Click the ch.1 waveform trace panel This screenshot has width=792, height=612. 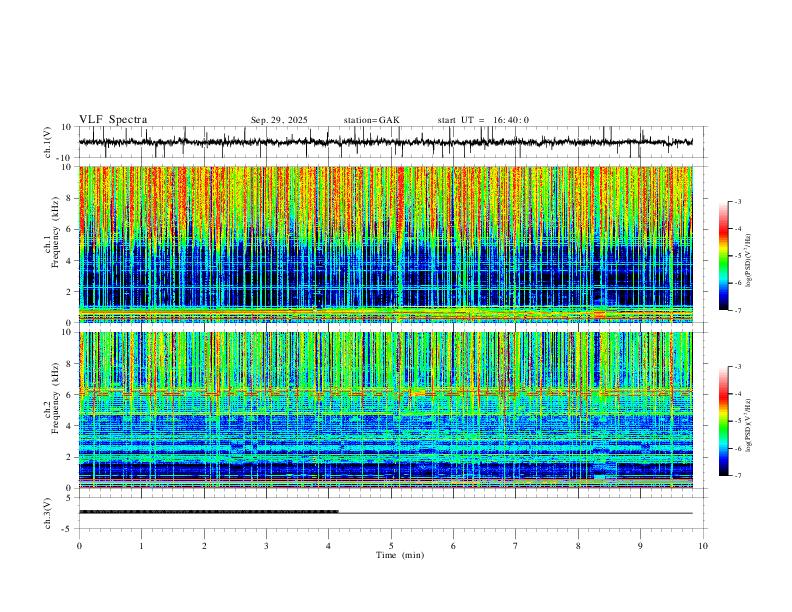pyautogui.click(x=393, y=142)
